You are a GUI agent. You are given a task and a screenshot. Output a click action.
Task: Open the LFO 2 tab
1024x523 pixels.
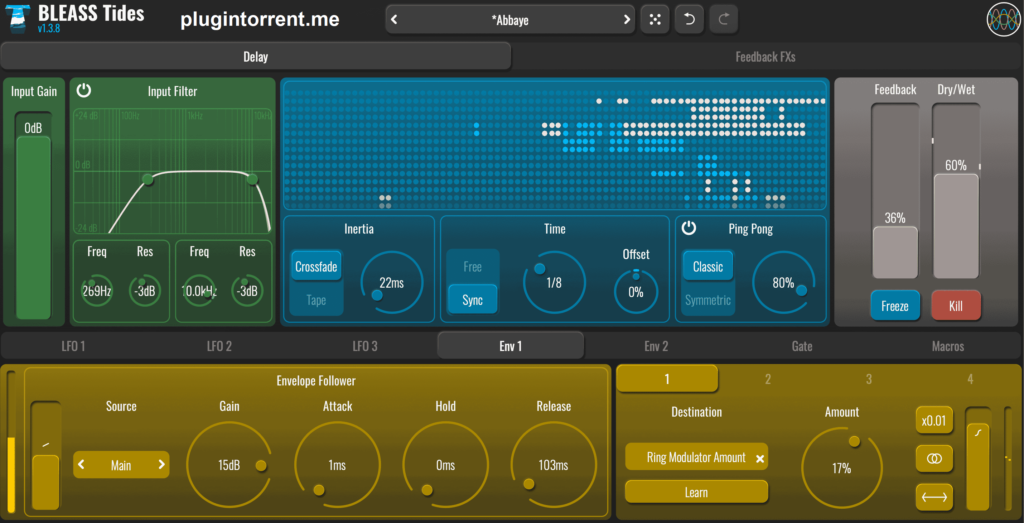(x=219, y=346)
